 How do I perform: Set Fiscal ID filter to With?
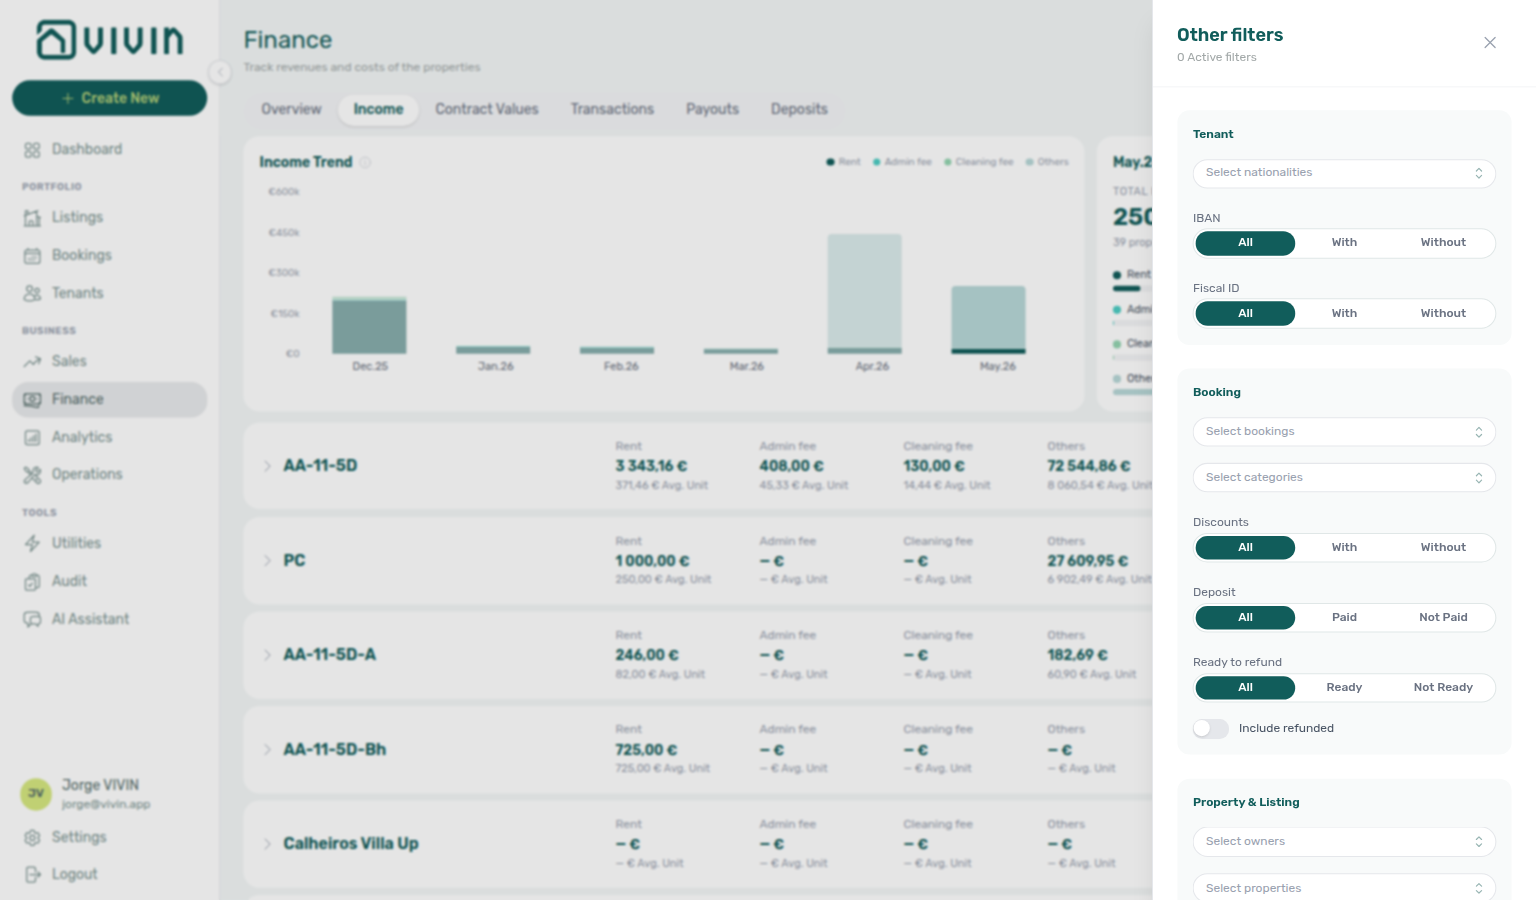point(1344,314)
